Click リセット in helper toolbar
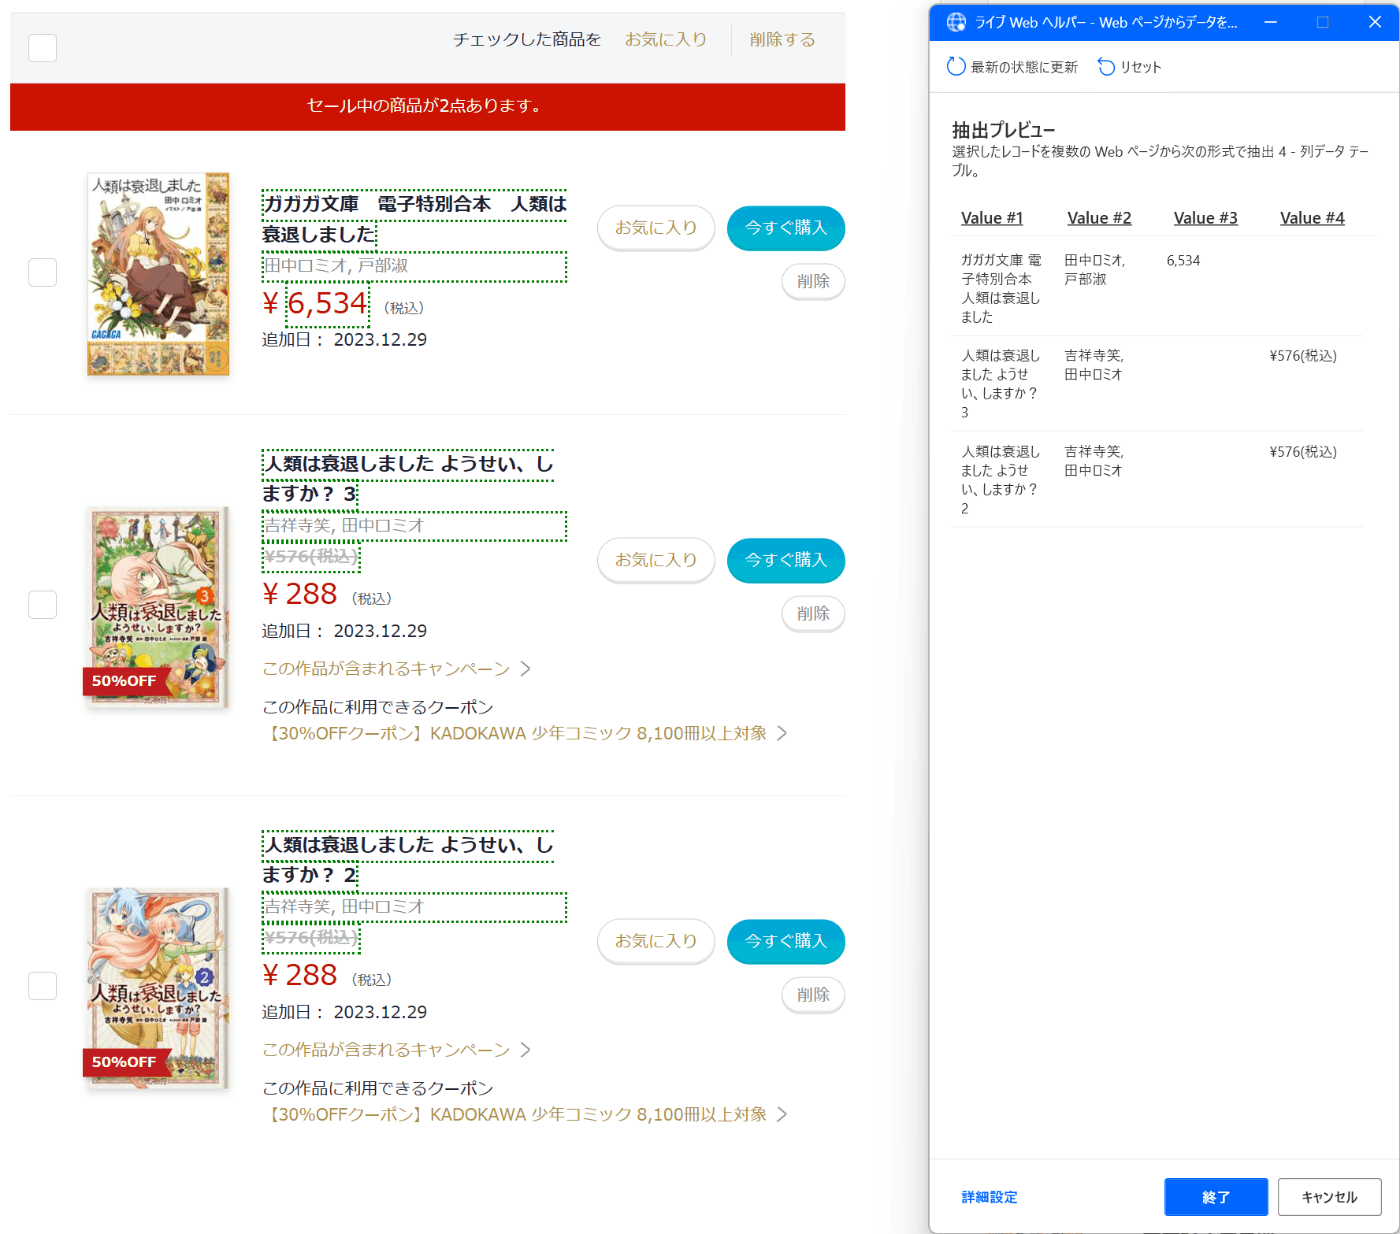 [1140, 67]
